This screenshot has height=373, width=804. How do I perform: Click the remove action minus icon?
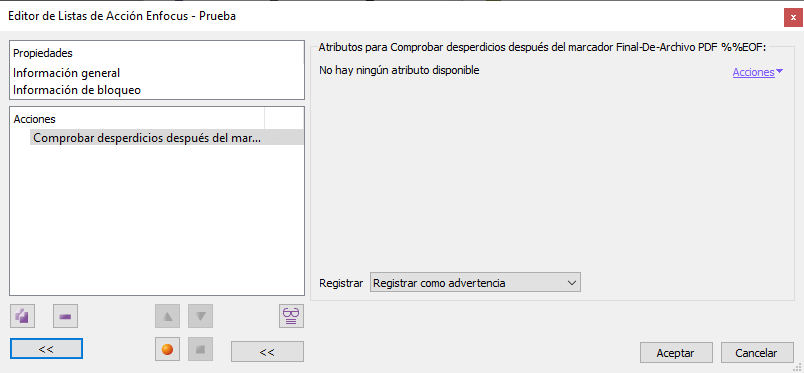pyautogui.click(x=65, y=317)
